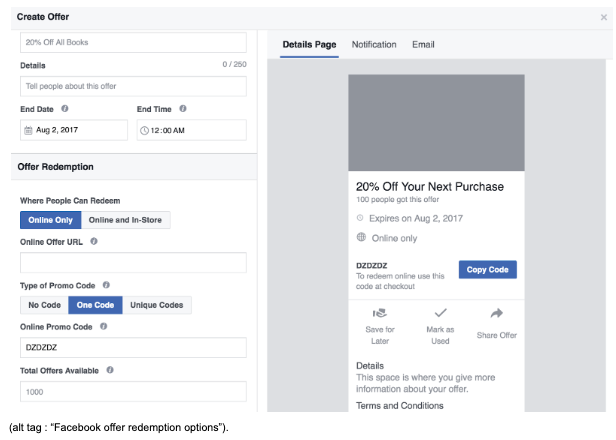
Task: Open the End Date picker field
Action: pos(74,130)
